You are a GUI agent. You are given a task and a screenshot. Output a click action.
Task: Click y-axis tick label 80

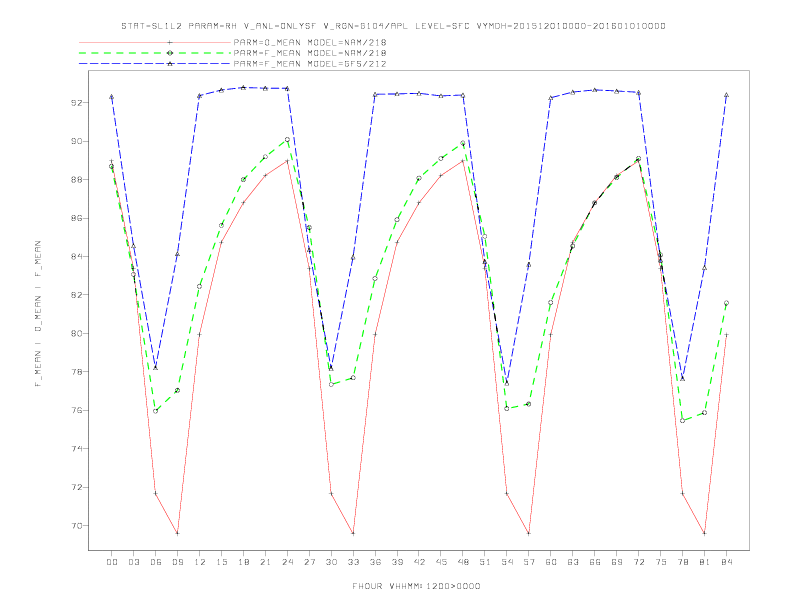77,333
